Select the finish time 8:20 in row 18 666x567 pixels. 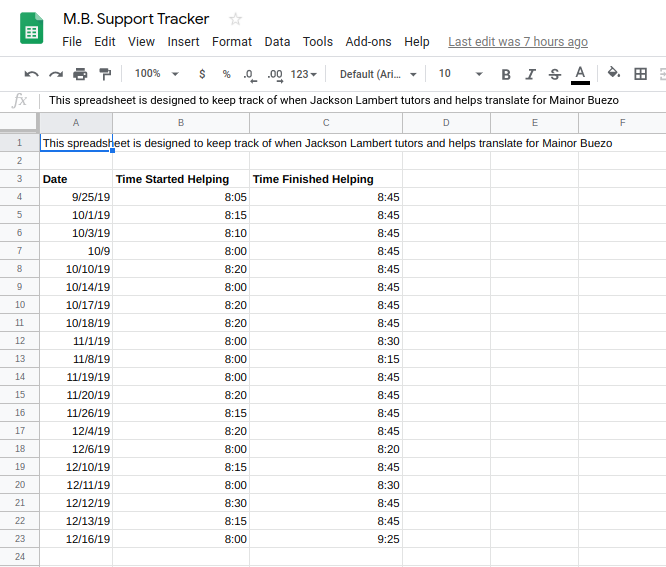[x=326, y=449]
